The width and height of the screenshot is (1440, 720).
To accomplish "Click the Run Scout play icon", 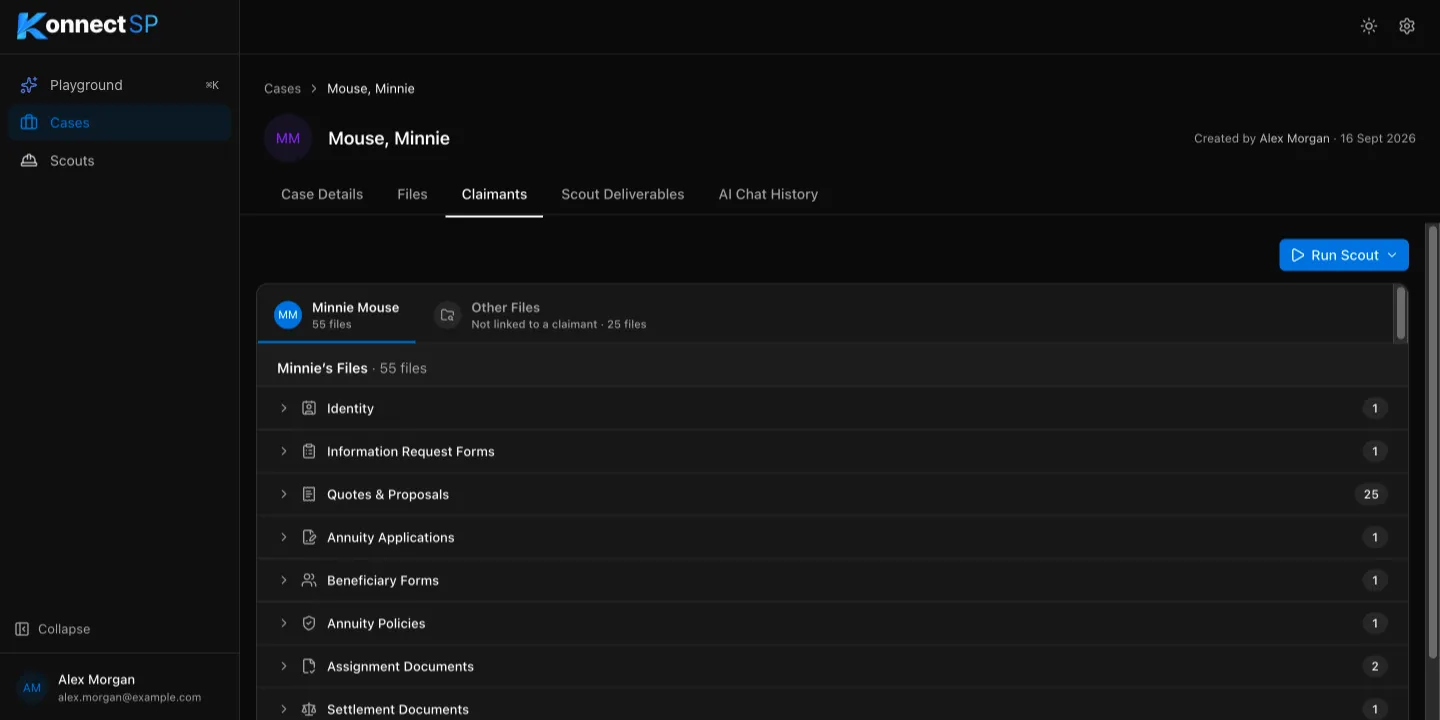I will tap(1298, 255).
